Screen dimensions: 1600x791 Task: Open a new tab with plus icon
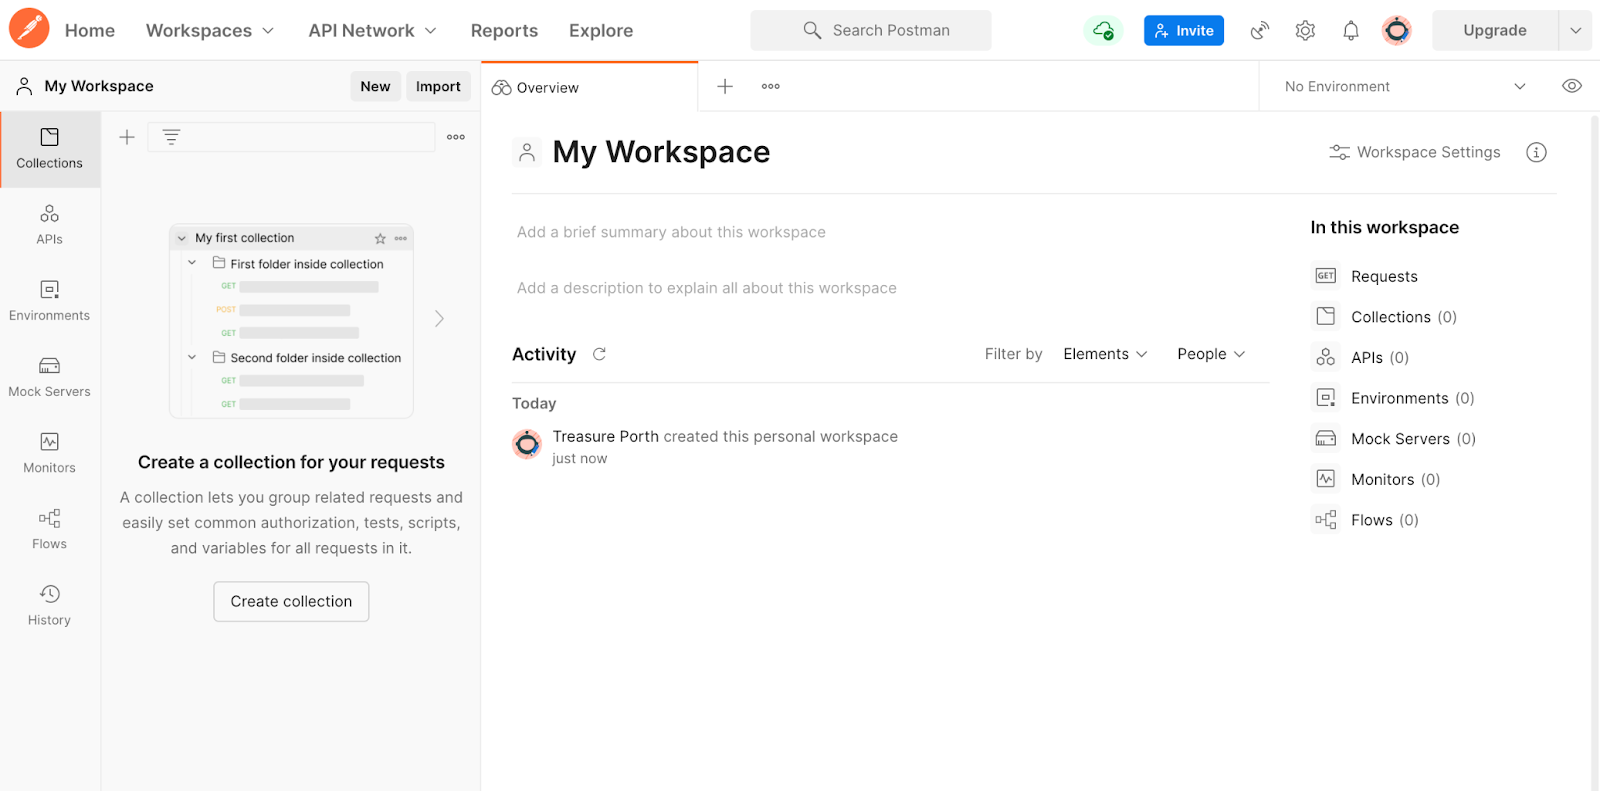(x=725, y=86)
